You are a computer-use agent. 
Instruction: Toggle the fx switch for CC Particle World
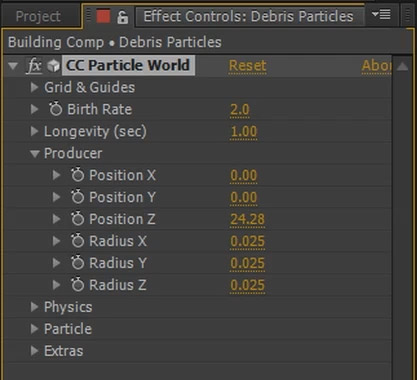tap(34, 65)
